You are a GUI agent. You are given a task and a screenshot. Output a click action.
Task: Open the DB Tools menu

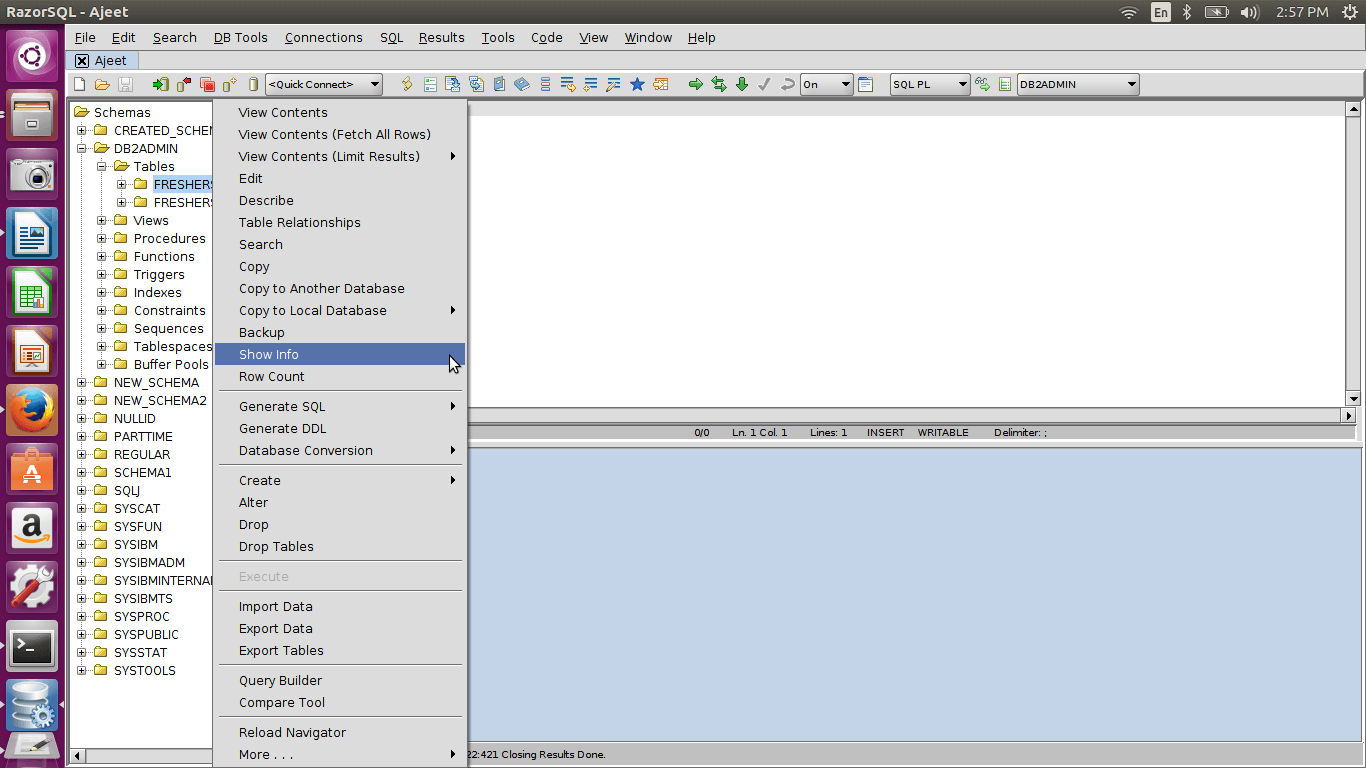(x=240, y=37)
